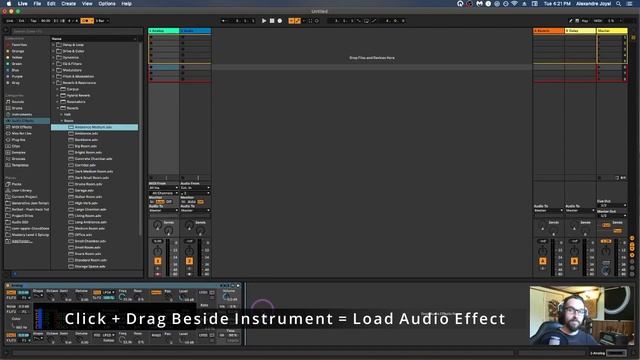Toggle browser preview headphone button
Viewport: 640px width, 360px height.
tap(6, 274)
